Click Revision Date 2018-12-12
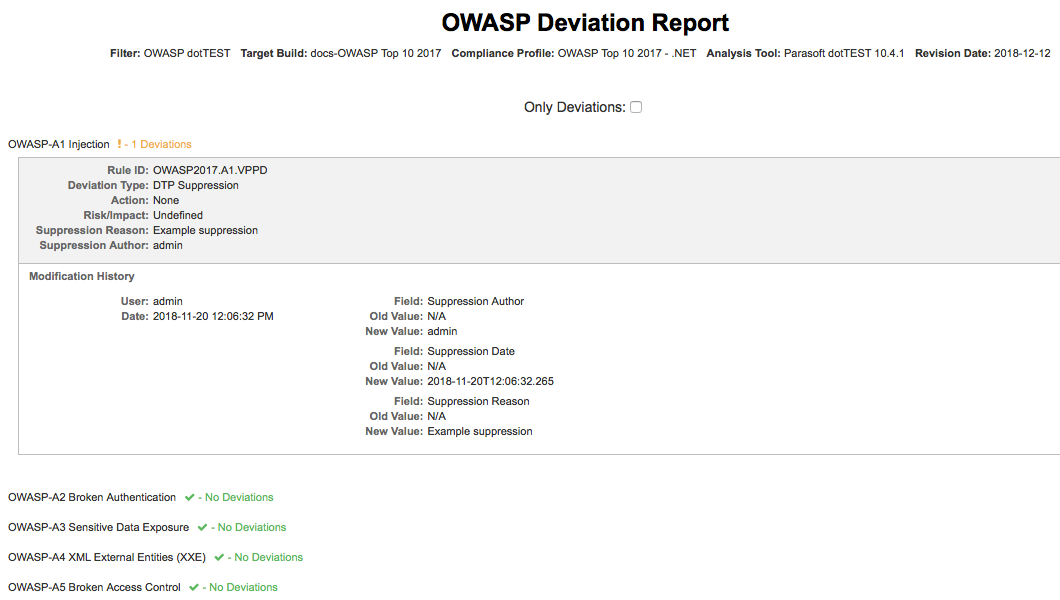The image size is (1060, 600). click(1022, 53)
